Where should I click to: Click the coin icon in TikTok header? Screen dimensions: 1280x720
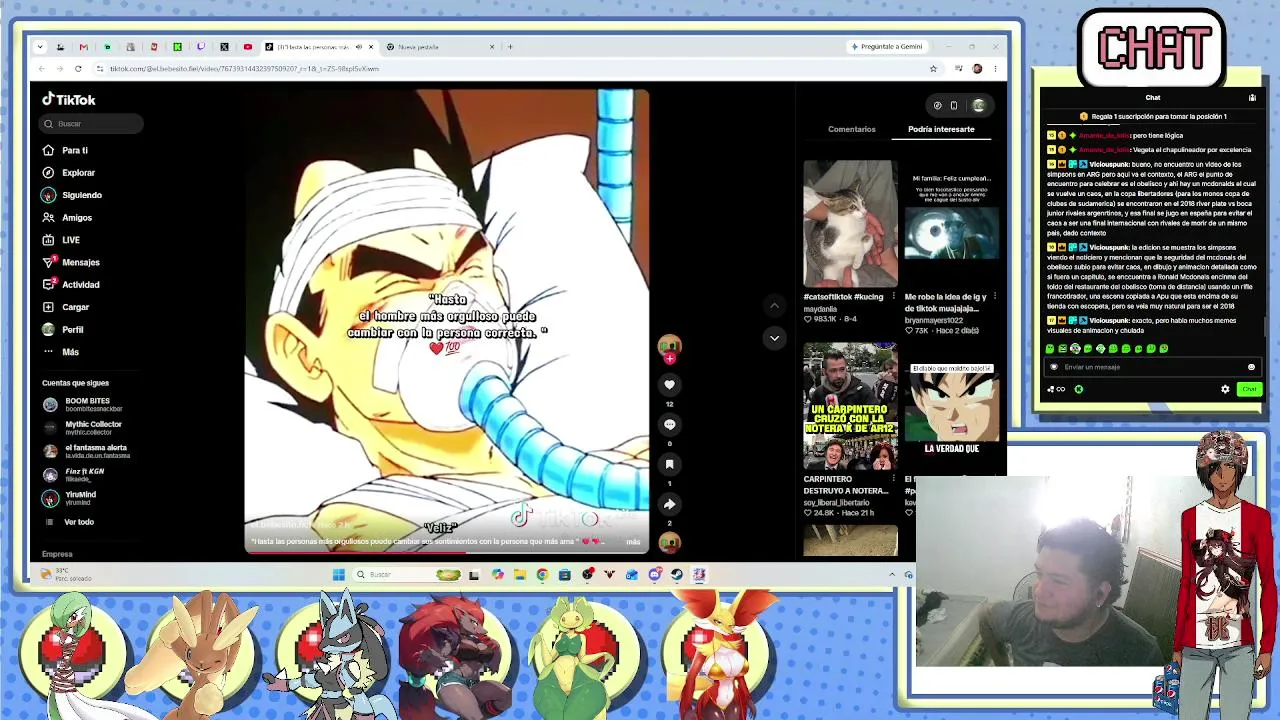[937, 106]
